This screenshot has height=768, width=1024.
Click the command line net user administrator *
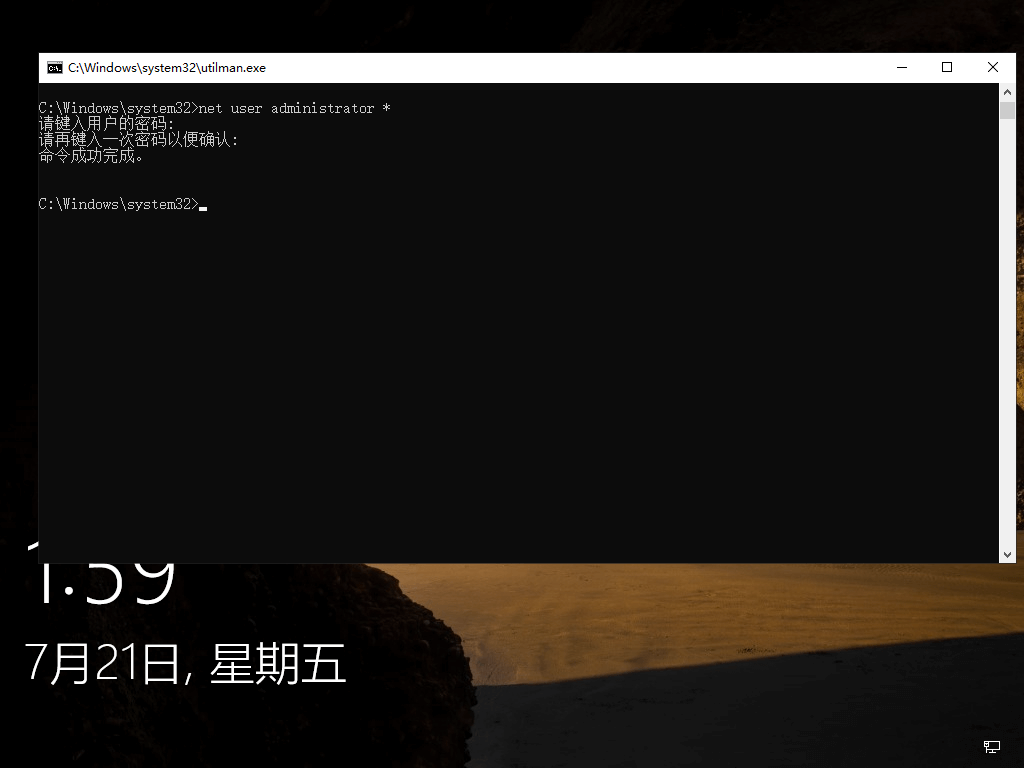click(x=295, y=108)
